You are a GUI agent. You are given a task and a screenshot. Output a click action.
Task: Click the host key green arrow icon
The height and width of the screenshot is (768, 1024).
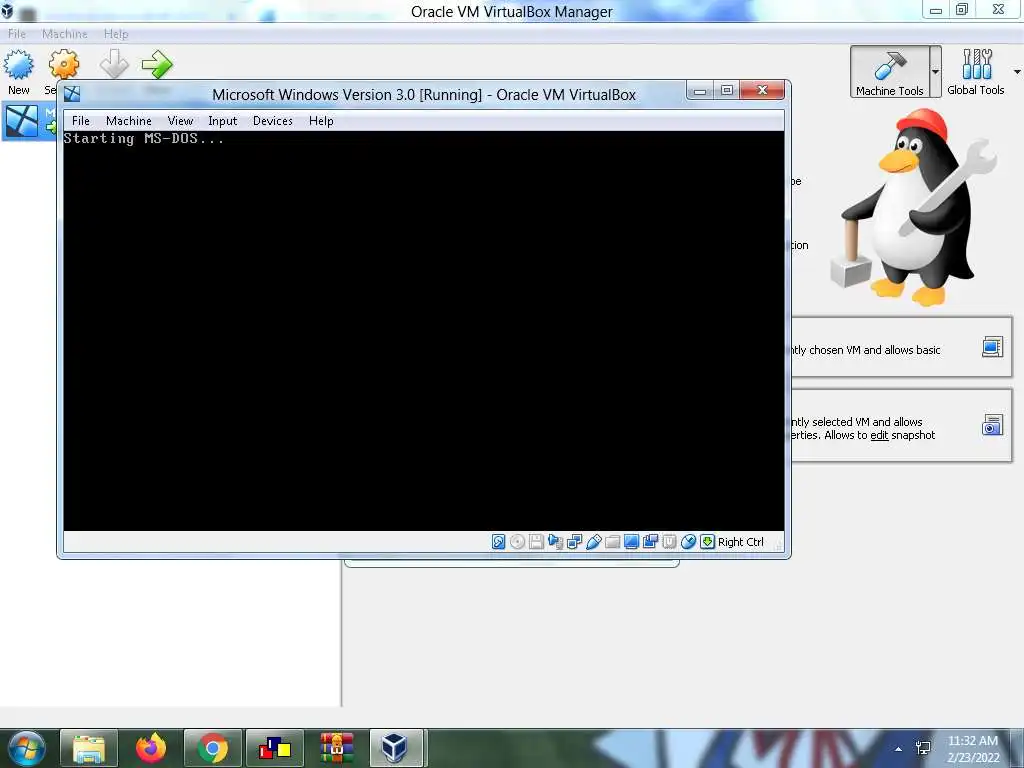pyautogui.click(x=707, y=541)
